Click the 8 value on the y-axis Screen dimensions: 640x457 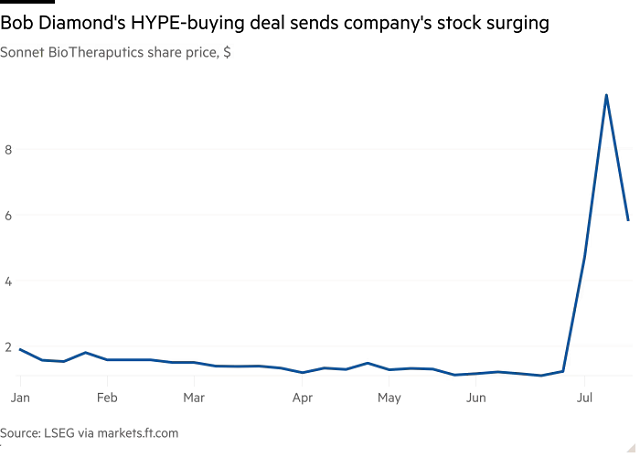(x=9, y=150)
